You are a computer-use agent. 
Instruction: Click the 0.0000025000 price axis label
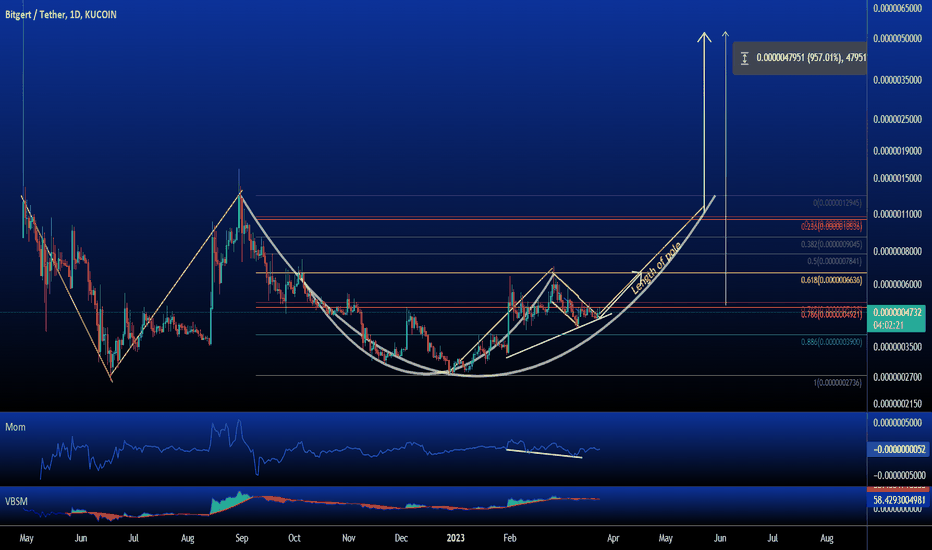[898, 120]
